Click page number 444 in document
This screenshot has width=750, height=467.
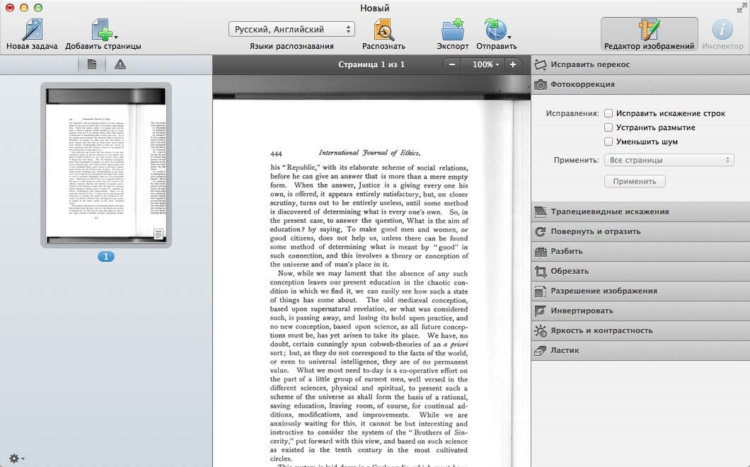(276, 154)
